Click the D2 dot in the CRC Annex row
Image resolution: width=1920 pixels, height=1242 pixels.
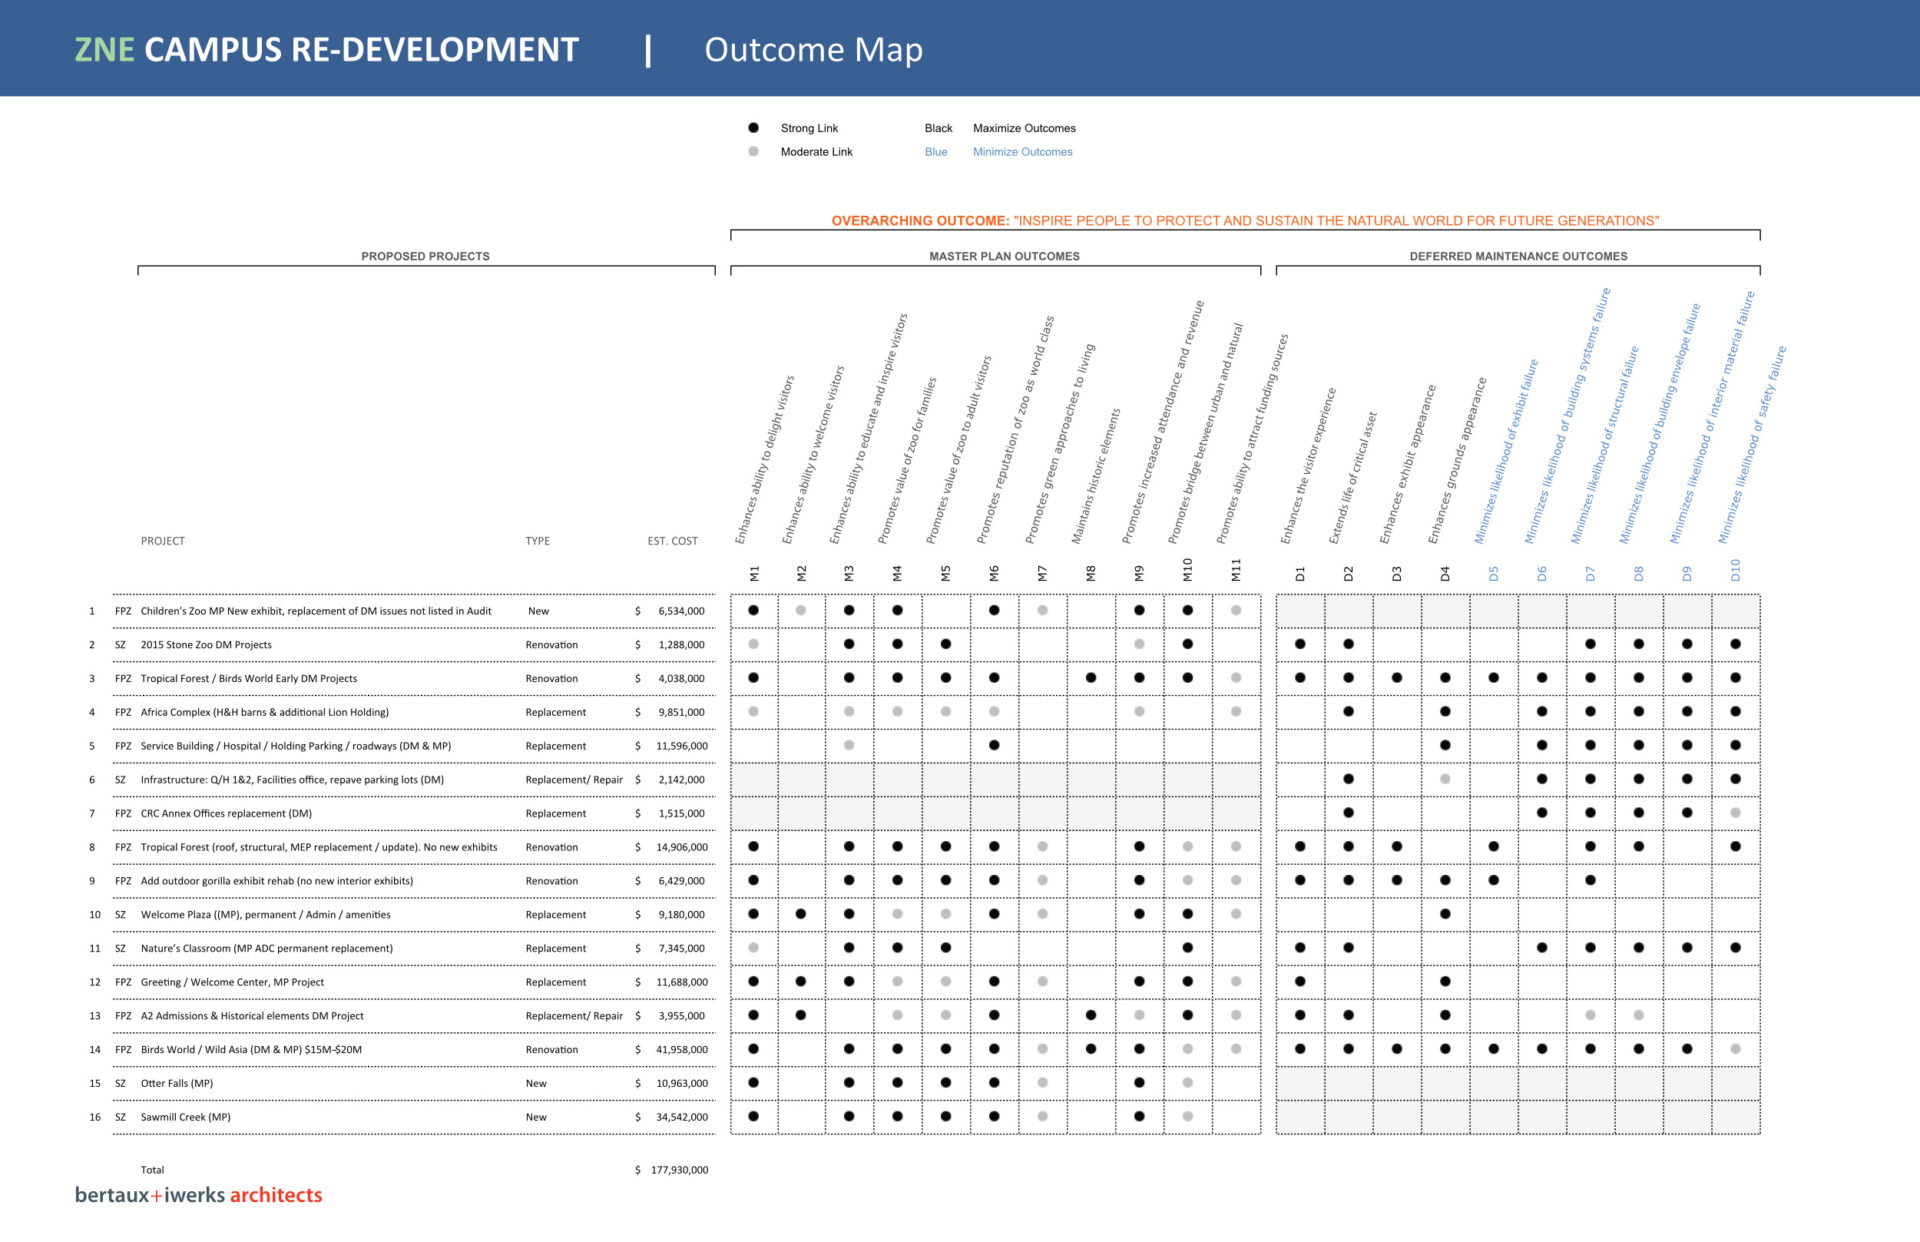coord(1349,813)
